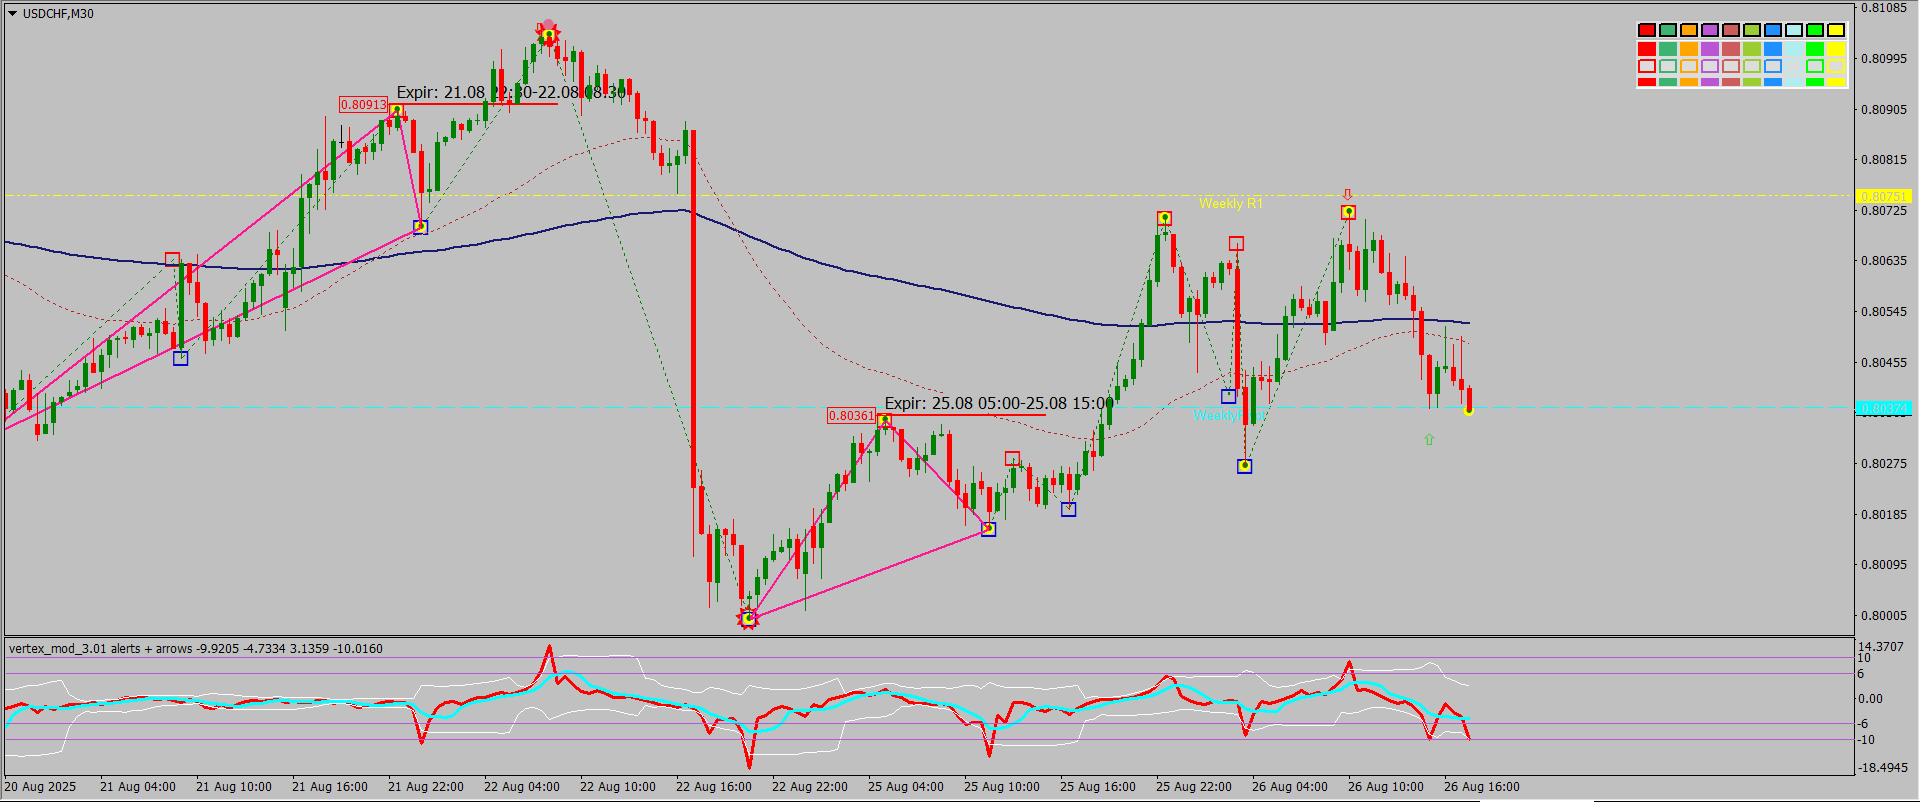Click the vertex_mod_3.01 indicator label
Screen dimensions: 1920x802
pos(196,649)
